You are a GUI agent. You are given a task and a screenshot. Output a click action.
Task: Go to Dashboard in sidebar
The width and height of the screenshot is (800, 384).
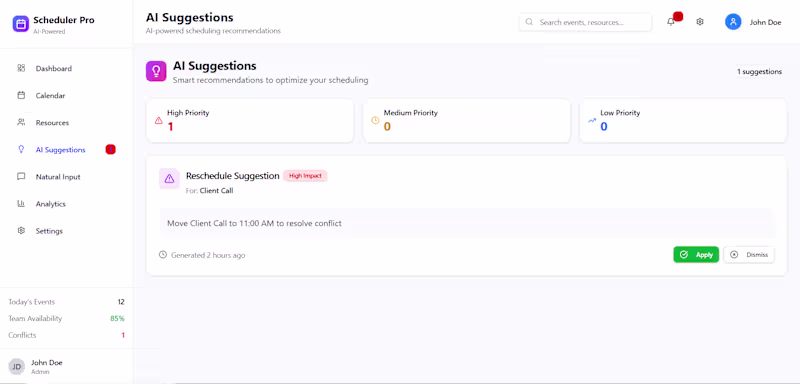(67, 68)
